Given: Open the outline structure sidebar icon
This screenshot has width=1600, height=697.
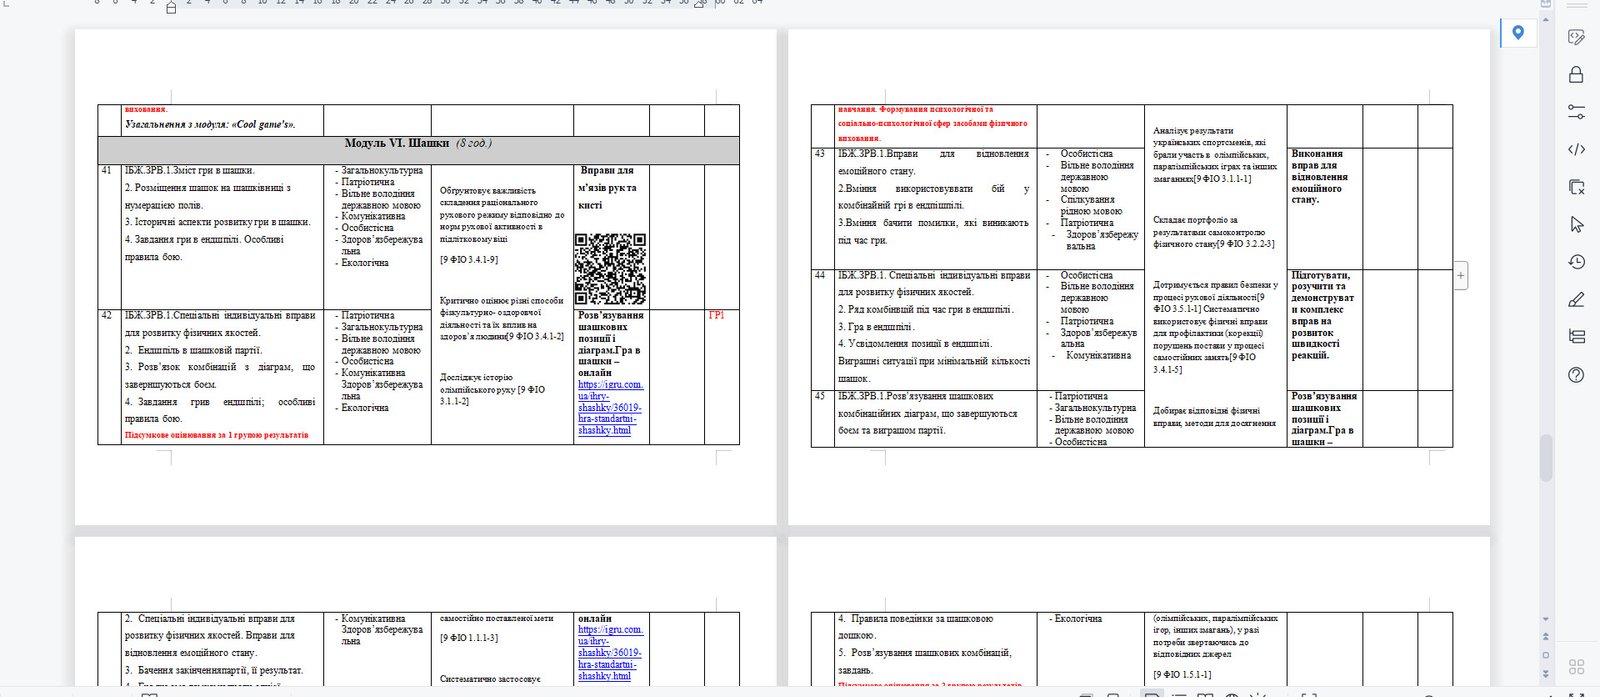Looking at the screenshot, I should pos(1576,336).
